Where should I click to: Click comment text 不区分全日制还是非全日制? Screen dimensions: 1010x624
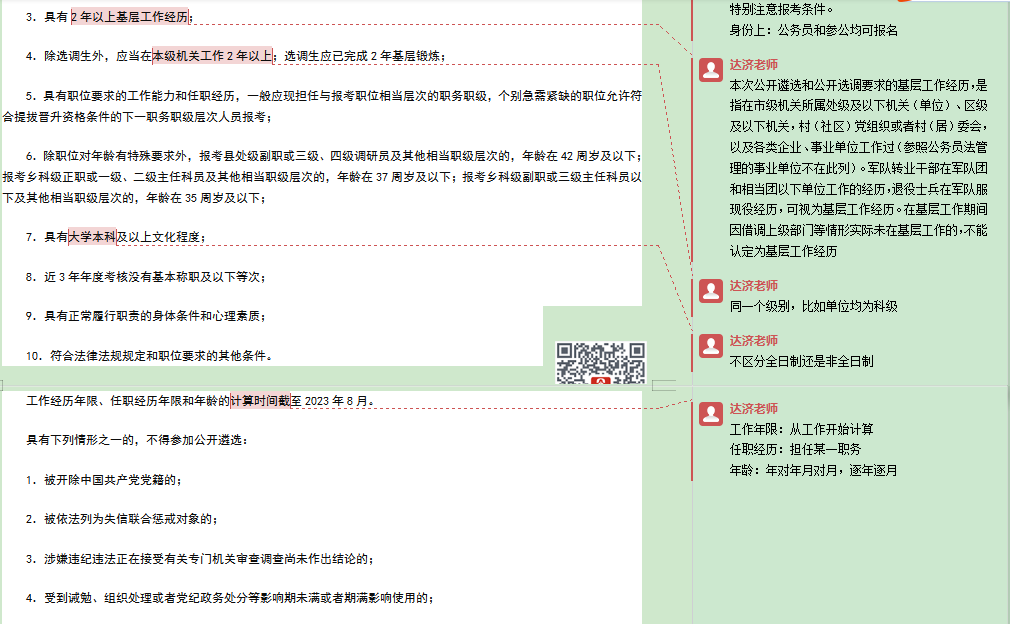802,361
